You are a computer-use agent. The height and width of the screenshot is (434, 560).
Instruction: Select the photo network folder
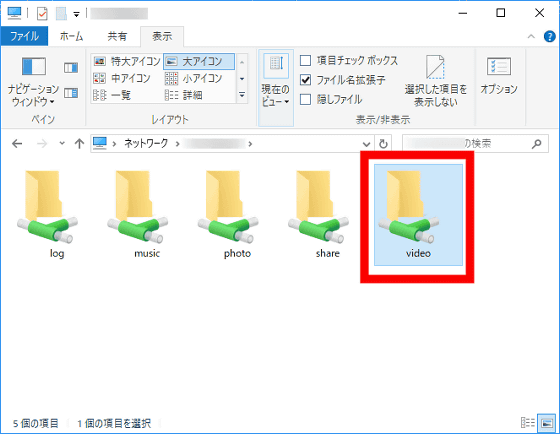(x=228, y=215)
